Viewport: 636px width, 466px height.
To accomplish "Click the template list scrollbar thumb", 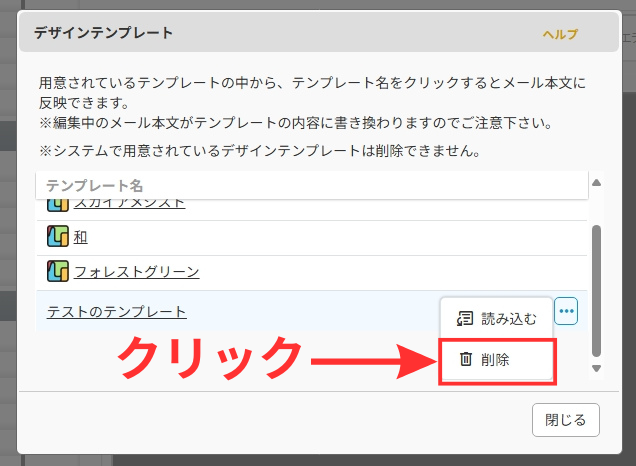I will click(x=596, y=291).
